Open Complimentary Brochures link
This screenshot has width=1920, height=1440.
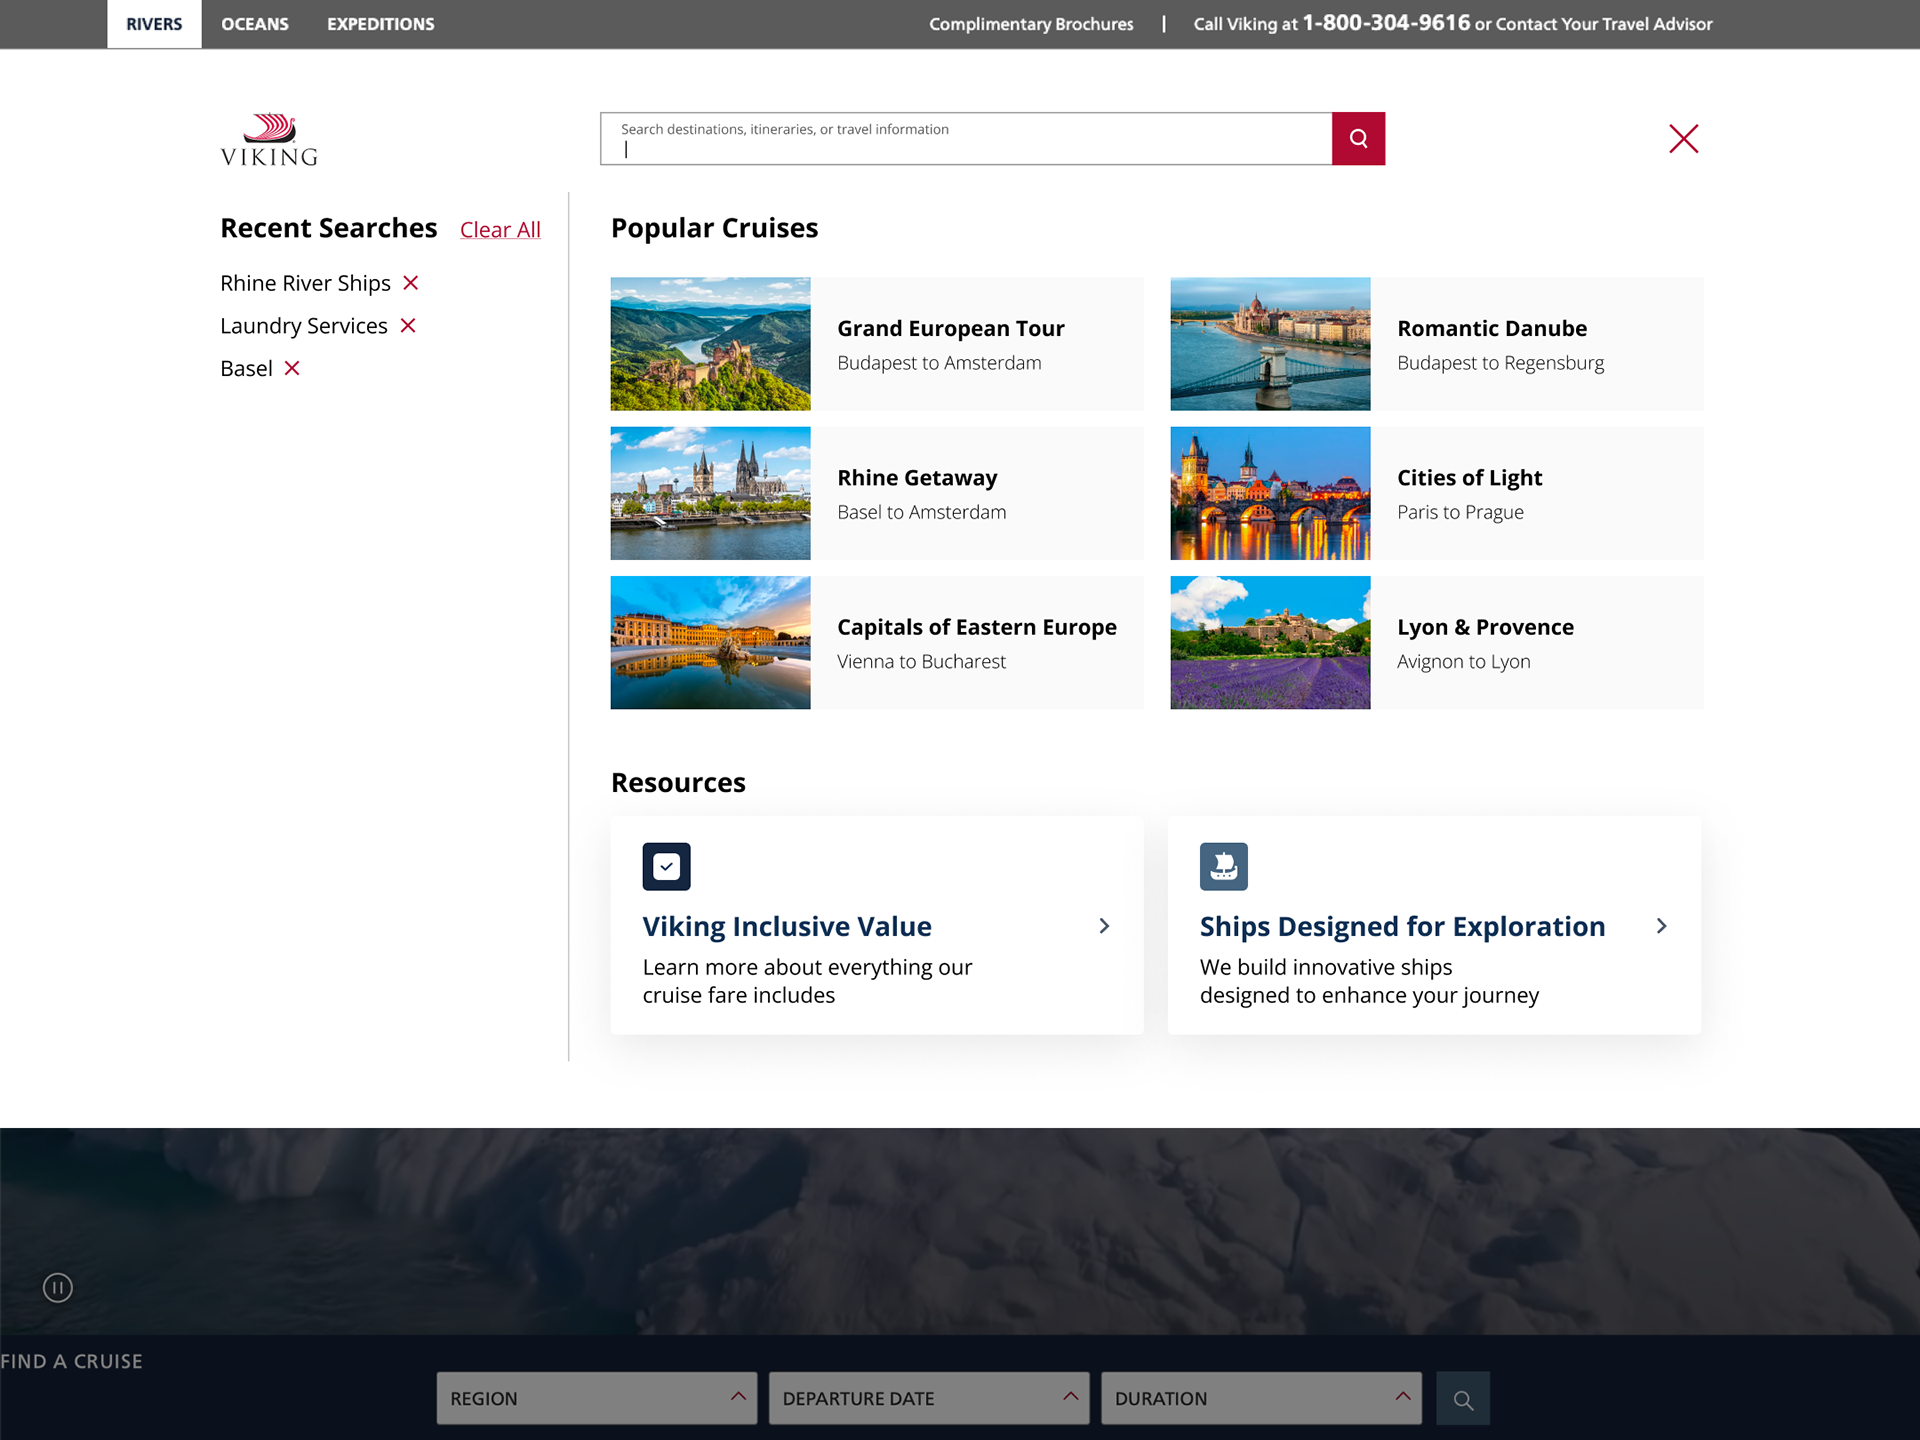pyautogui.click(x=1031, y=24)
